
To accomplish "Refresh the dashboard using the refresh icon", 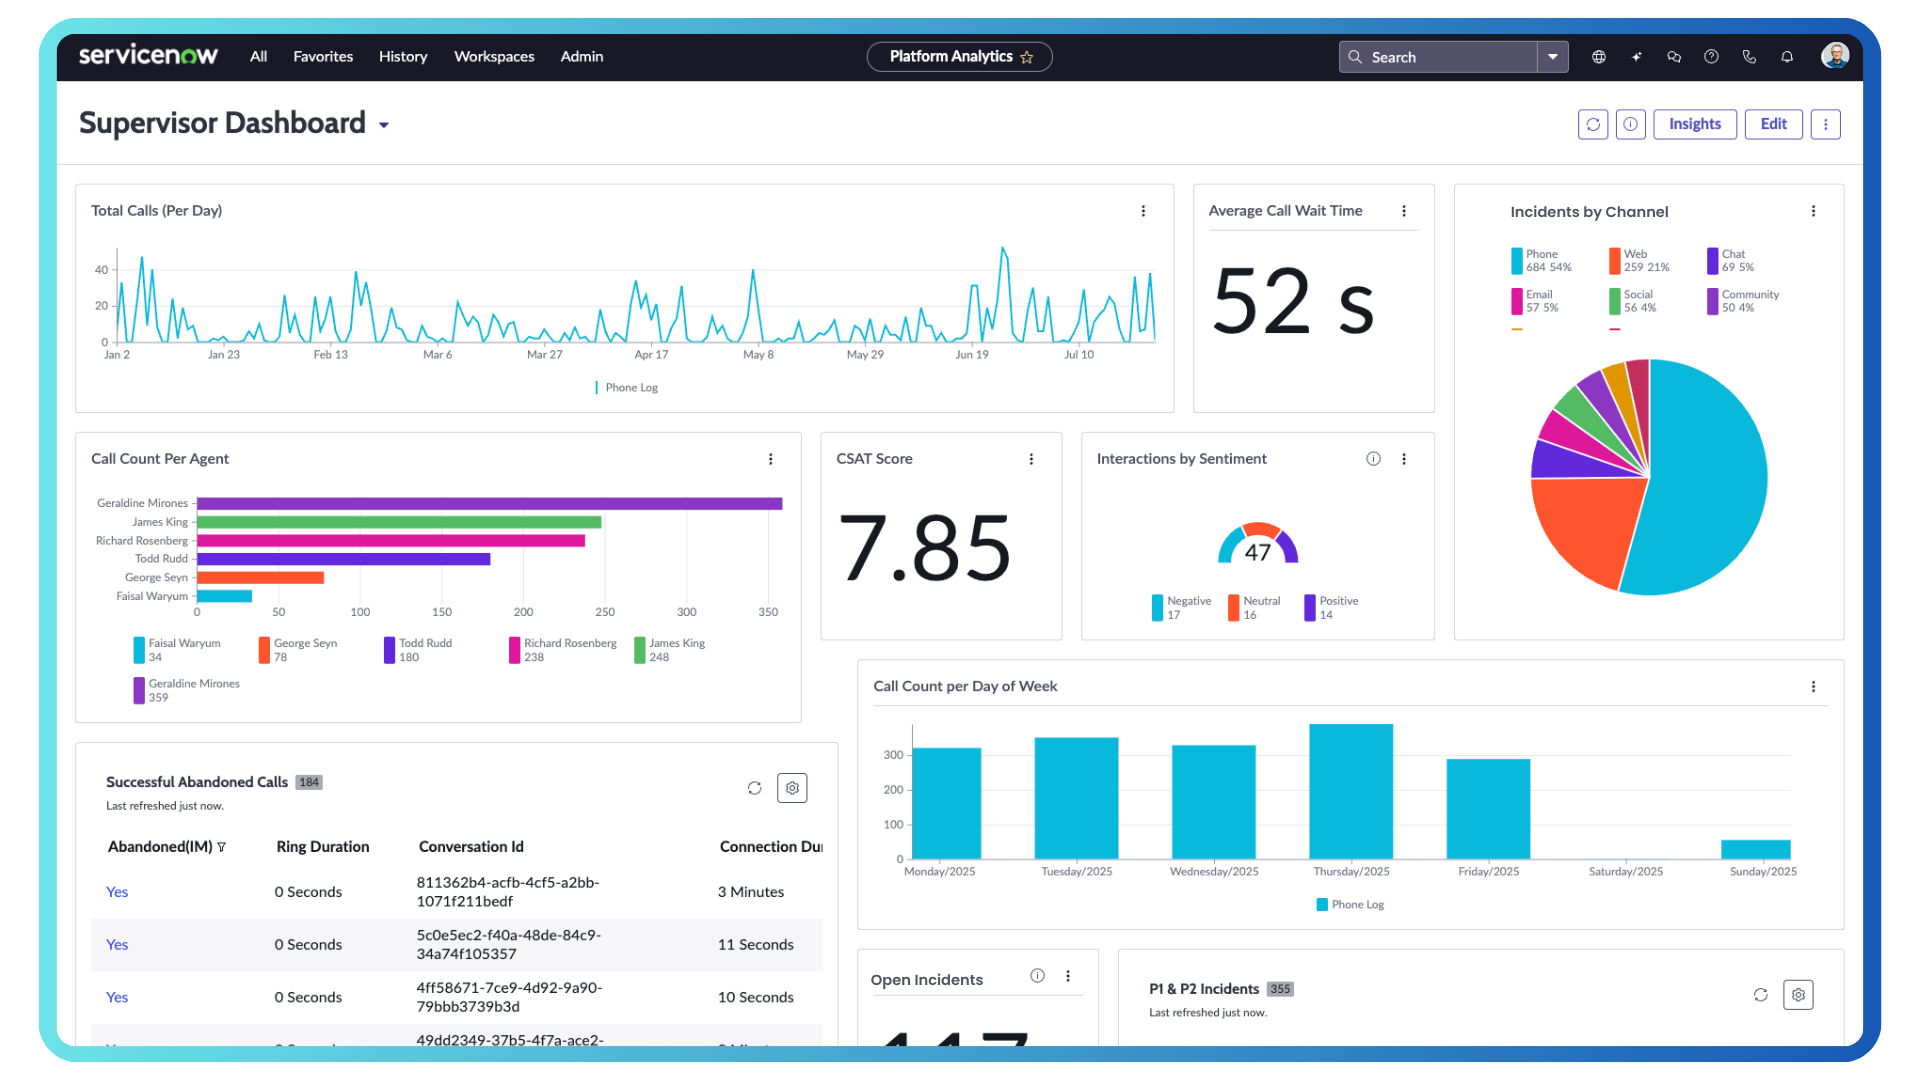I will coord(1593,124).
